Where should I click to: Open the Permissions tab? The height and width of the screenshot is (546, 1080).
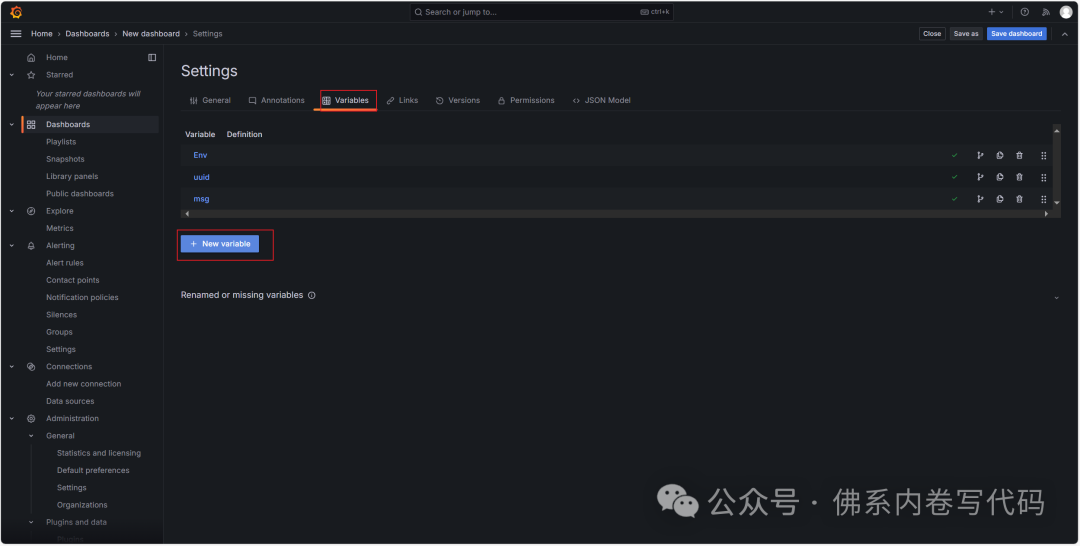click(x=526, y=101)
